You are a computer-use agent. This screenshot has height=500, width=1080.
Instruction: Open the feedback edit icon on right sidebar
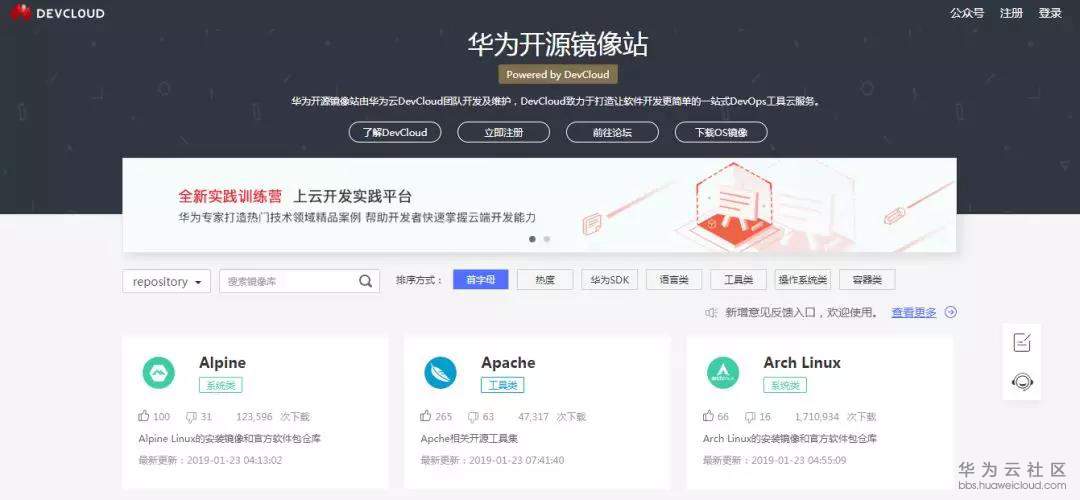point(1022,342)
